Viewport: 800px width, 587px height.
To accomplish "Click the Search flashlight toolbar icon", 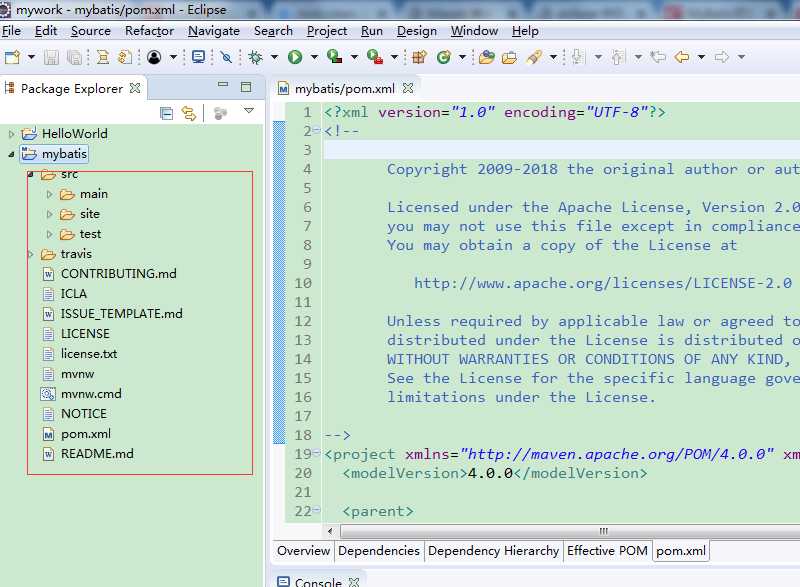I will click(534, 57).
